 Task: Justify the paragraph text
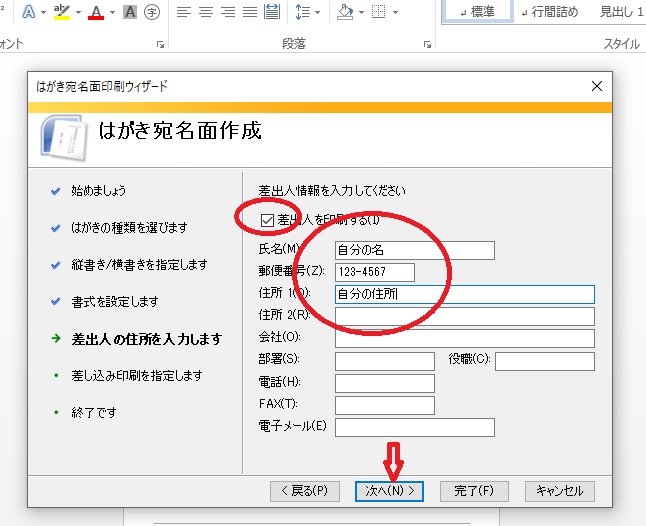(x=252, y=12)
